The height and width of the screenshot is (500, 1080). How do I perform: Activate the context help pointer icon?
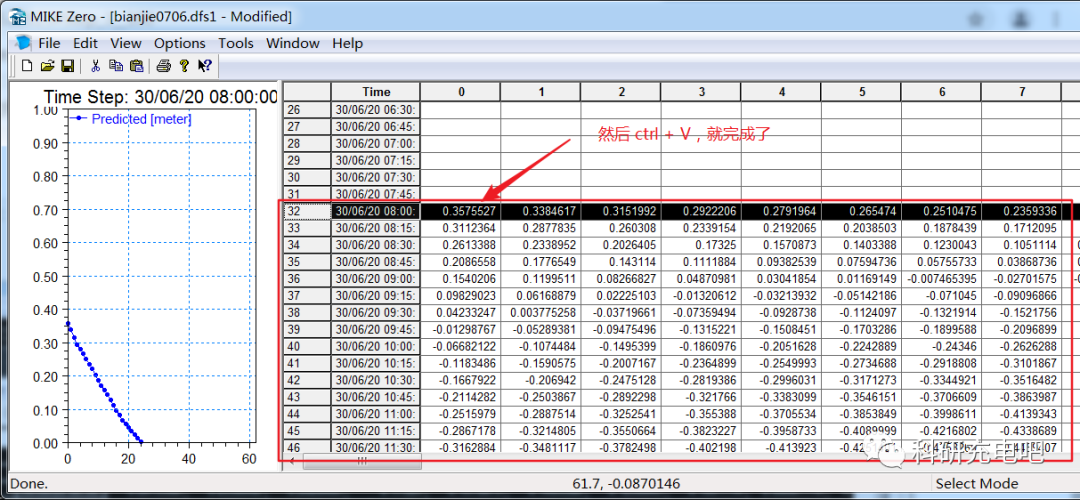tap(205, 66)
